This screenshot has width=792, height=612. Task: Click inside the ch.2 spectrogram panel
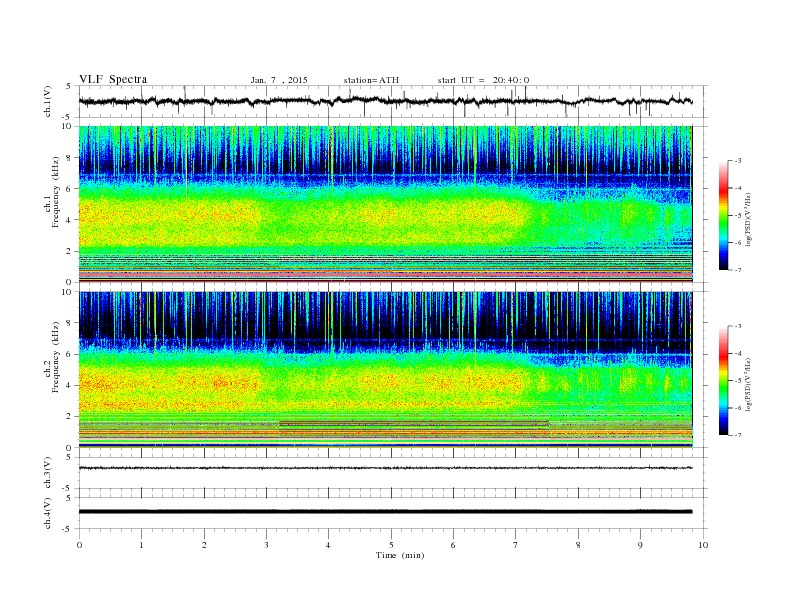pyautogui.click(x=385, y=370)
